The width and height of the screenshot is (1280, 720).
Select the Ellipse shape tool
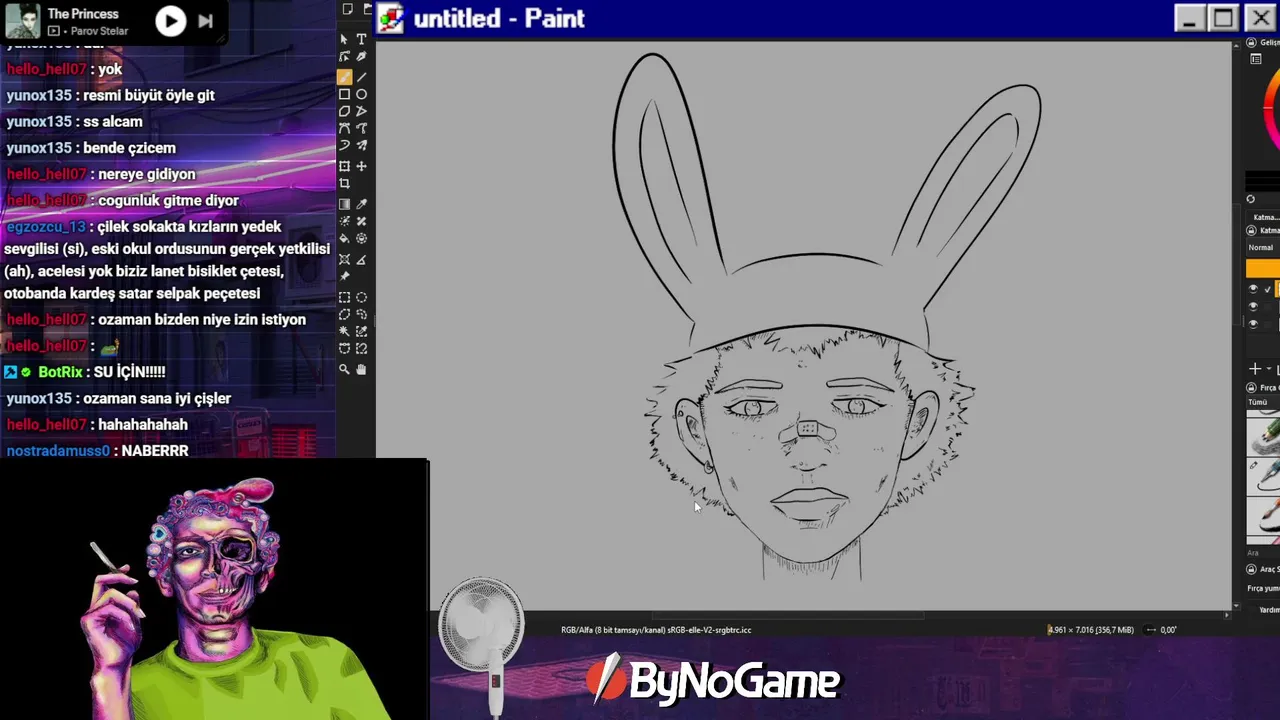tap(361, 94)
